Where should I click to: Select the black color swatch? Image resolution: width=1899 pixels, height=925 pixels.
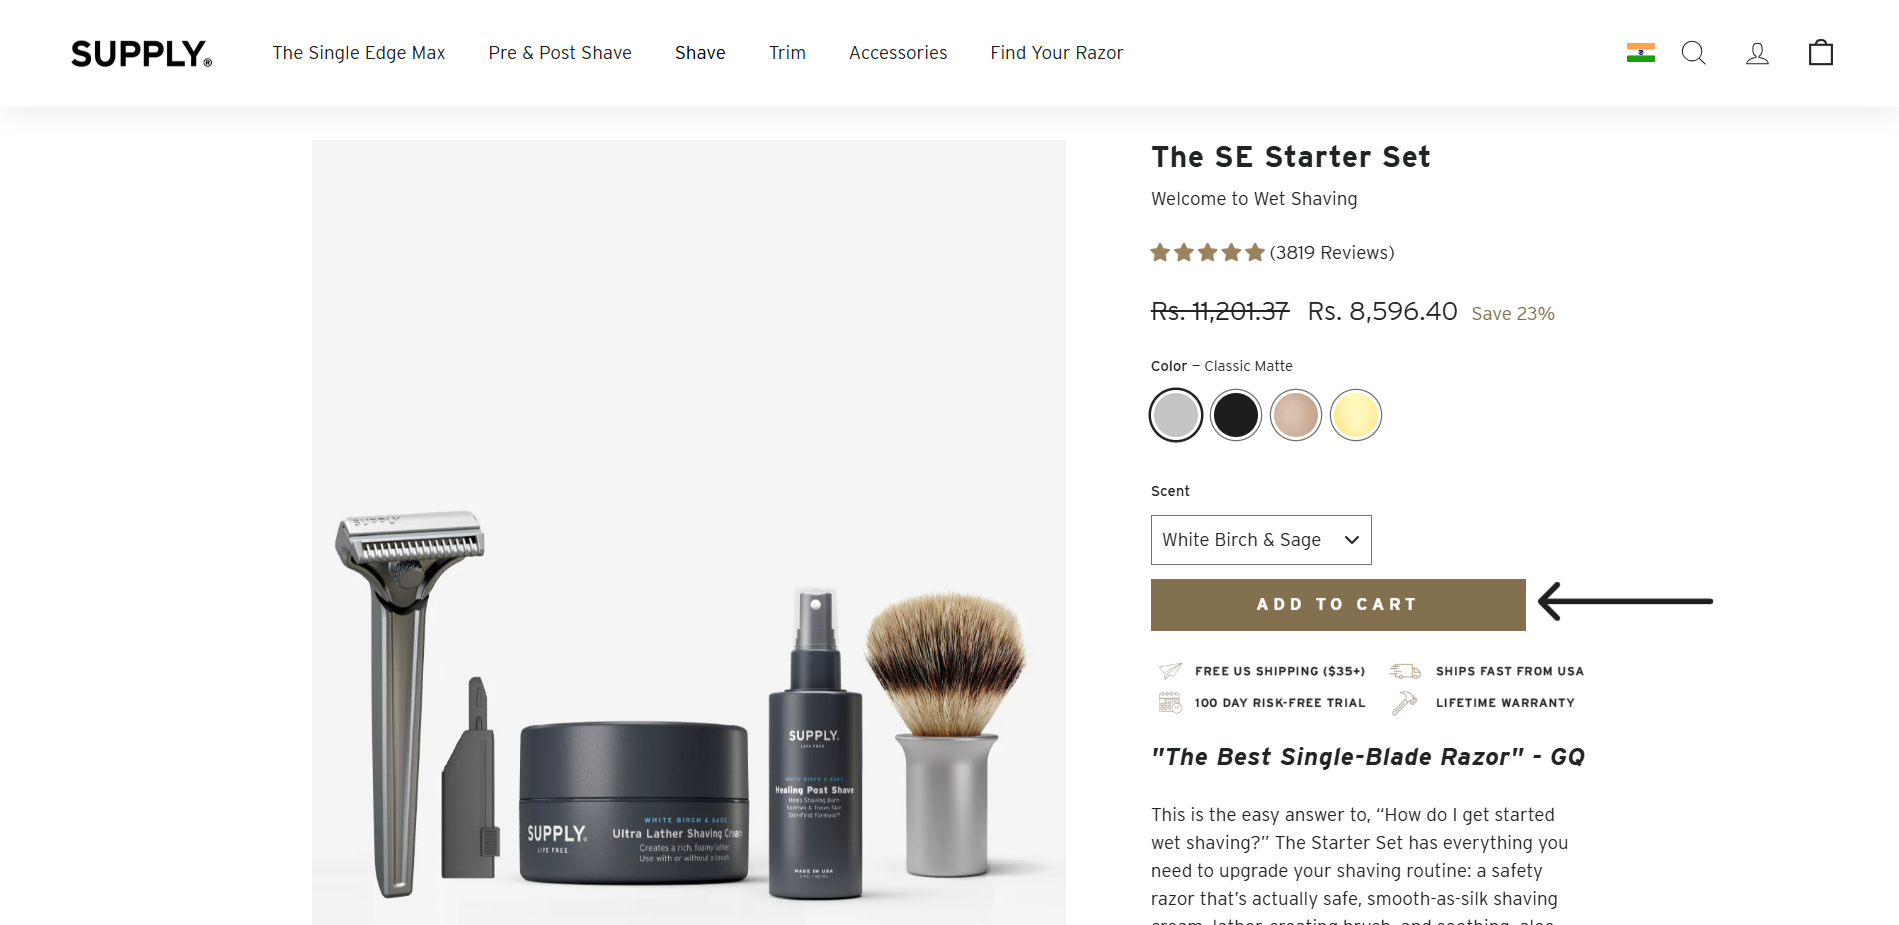tap(1236, 415)
